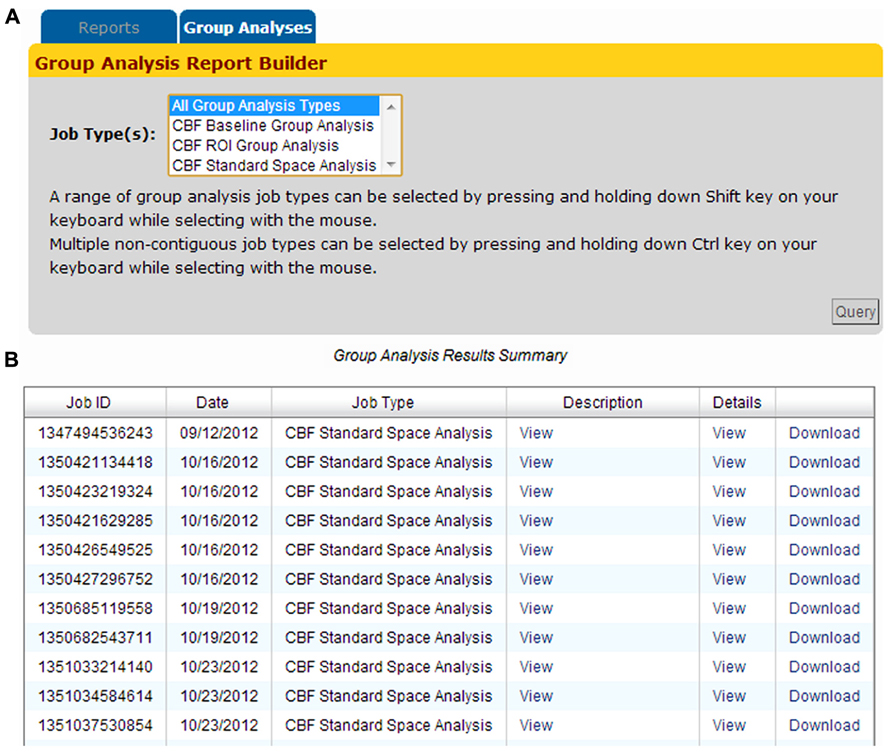View description for job 1350421134418
The width and height of the screenshot is (892, 754).
536,462
